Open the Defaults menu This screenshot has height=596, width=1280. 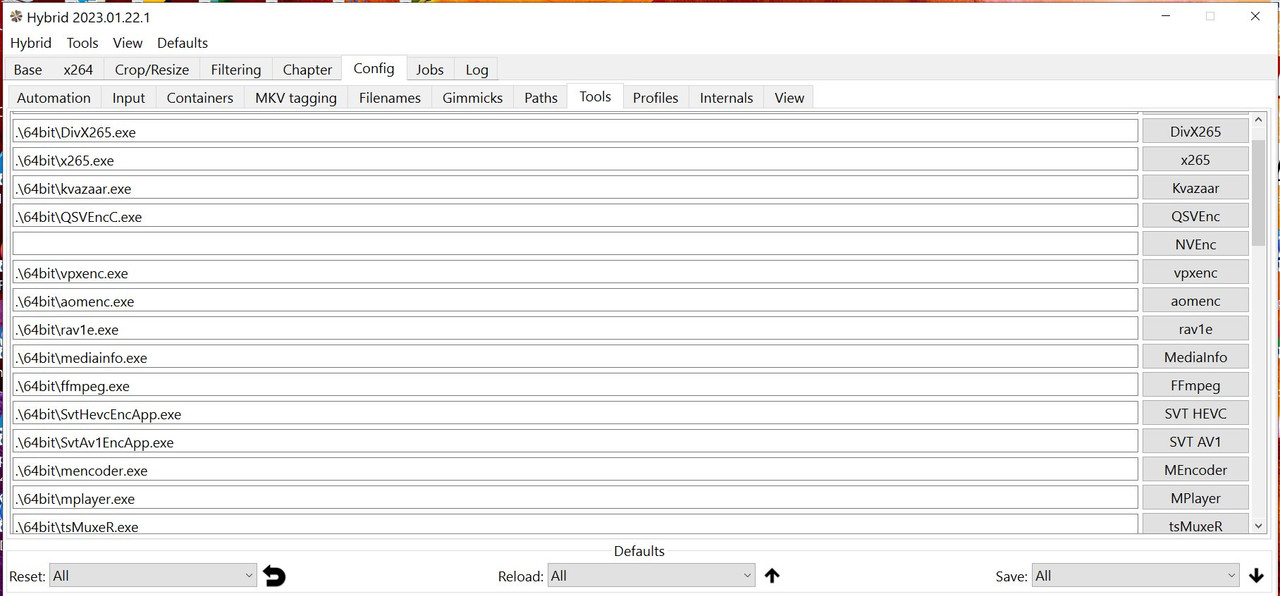[182, 43]
